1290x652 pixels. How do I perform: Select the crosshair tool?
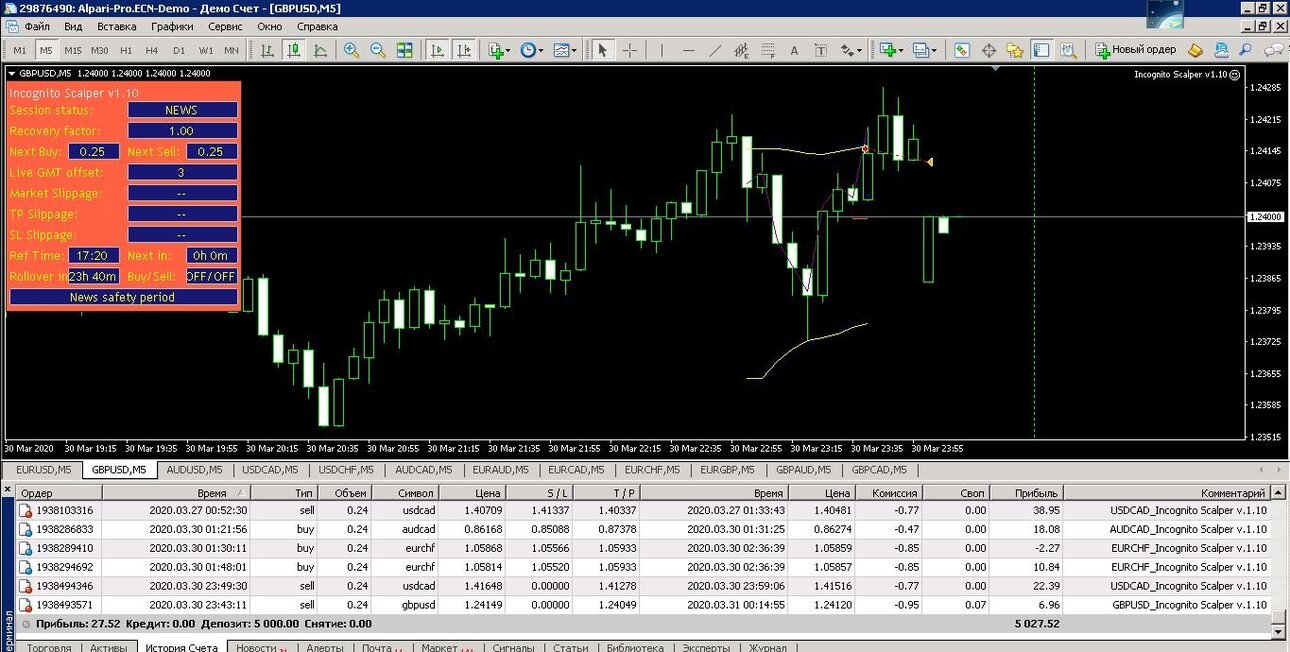[x=629, y=50]
